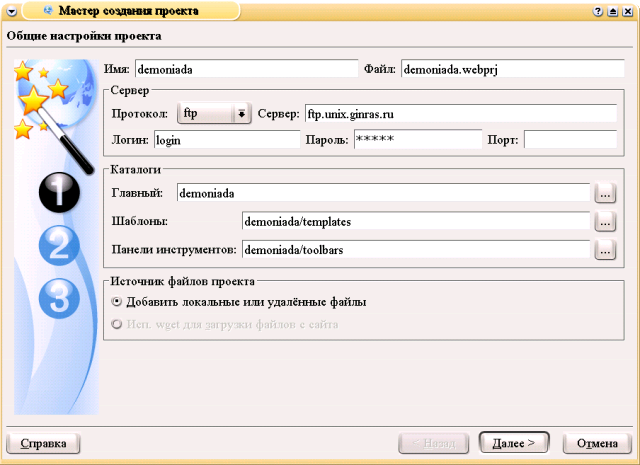Screen dimensions: 640x465
Task: Click the step 3 blue circle icon
Action: tap(59, 296)
